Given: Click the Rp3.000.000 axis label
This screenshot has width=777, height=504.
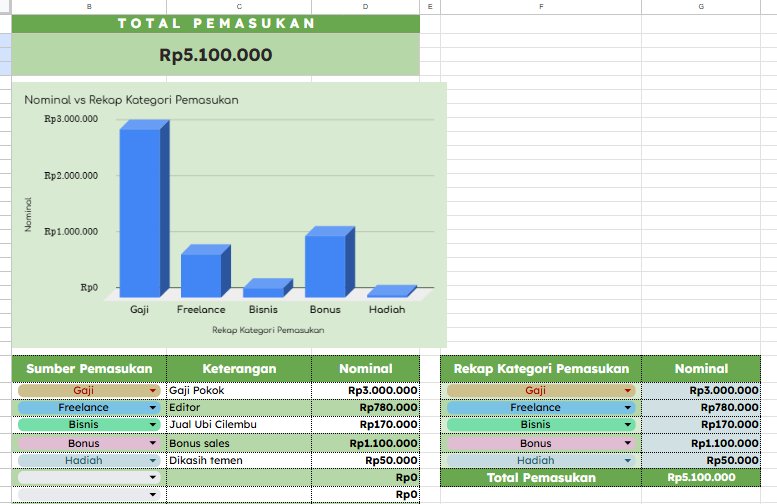Looking at the screenshot, I should pos(71,119).
